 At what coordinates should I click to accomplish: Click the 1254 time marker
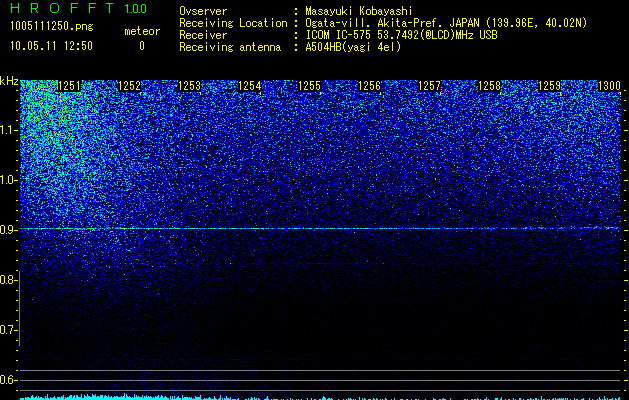coord(250,86)
